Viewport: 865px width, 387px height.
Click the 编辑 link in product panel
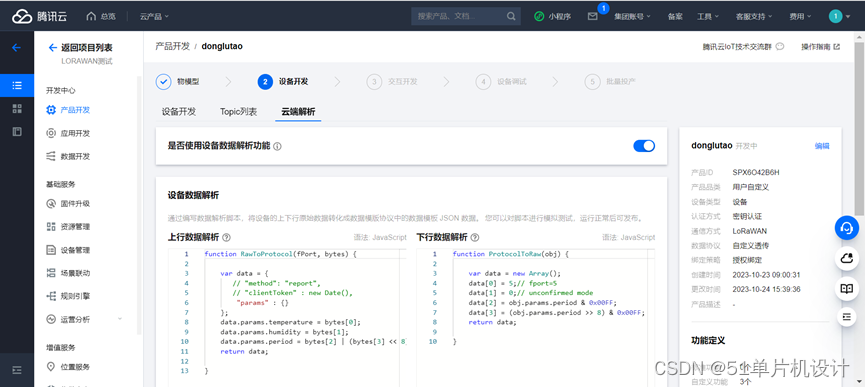(x=822, y=146)
